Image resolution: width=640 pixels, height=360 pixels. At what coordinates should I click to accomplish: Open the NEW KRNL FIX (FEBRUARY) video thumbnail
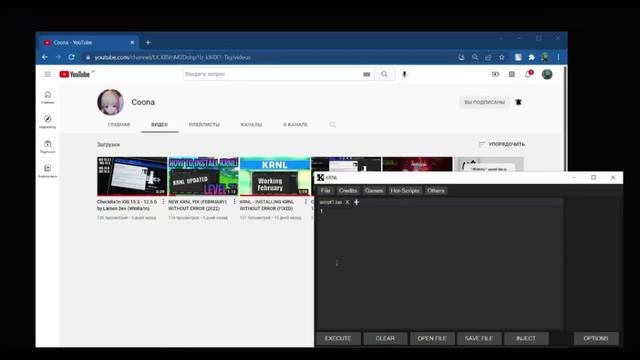(203, 176)
